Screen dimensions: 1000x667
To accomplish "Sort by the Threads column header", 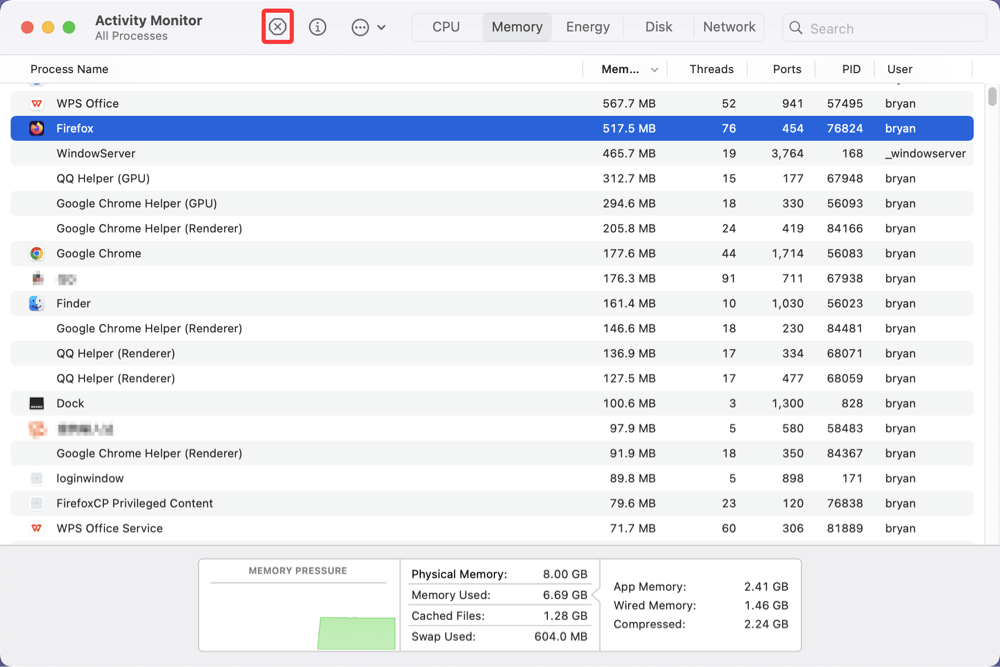I will (x=710, y=69).
